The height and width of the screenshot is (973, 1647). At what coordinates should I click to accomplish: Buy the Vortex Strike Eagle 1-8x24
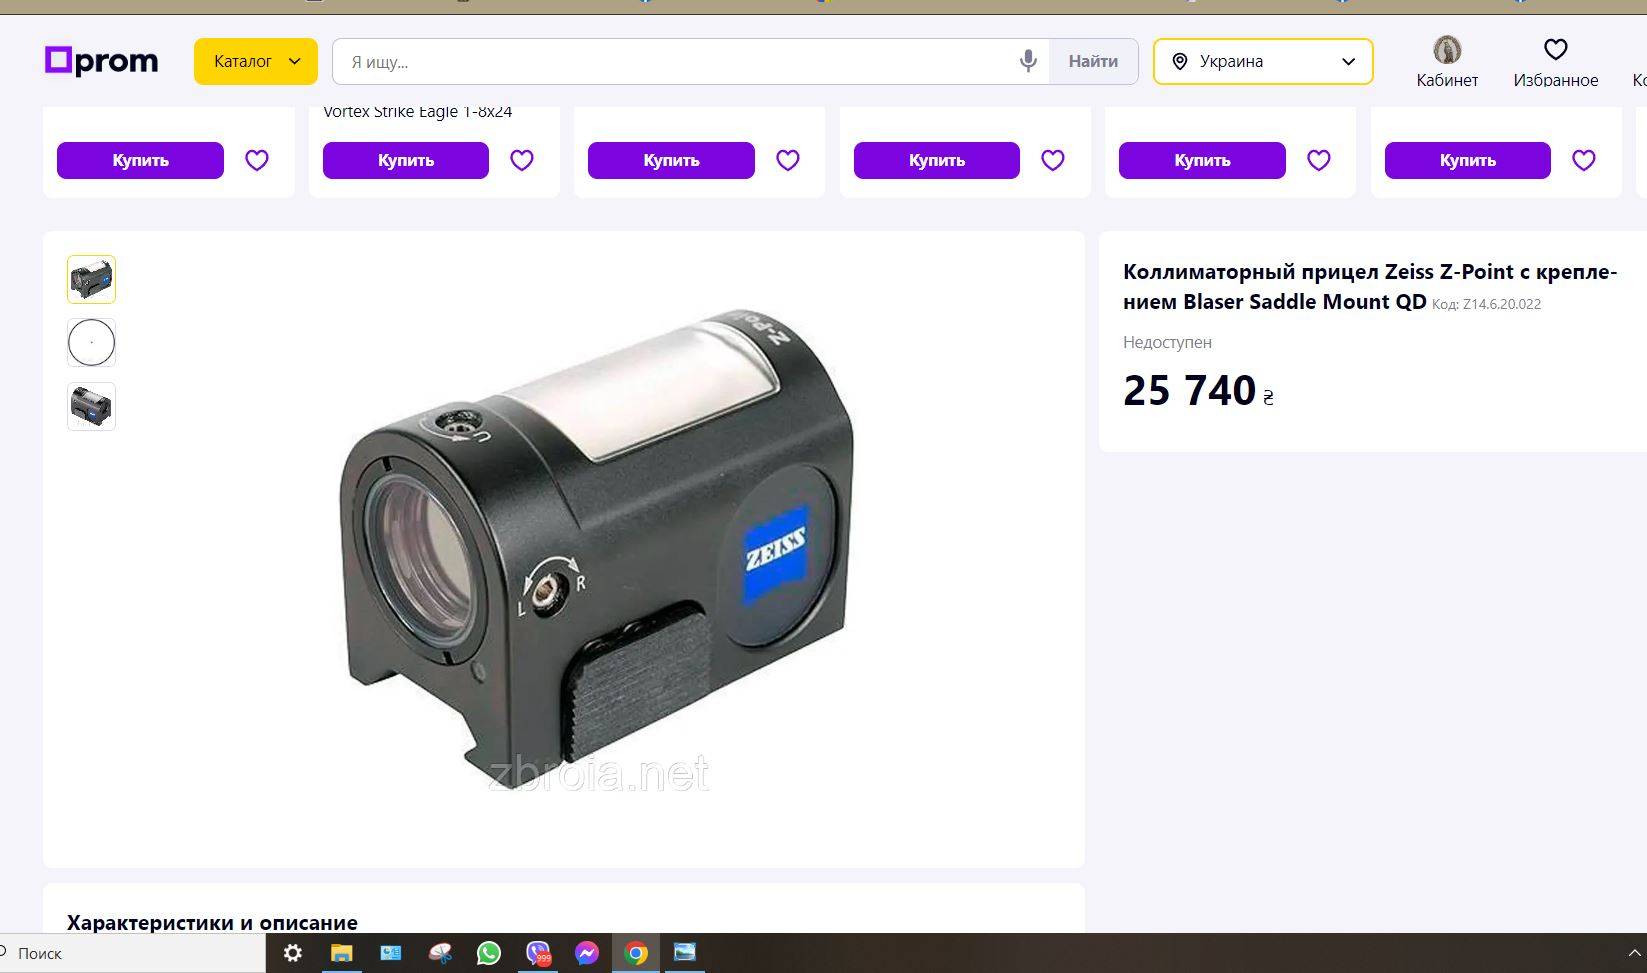click(x=406, y=160)
